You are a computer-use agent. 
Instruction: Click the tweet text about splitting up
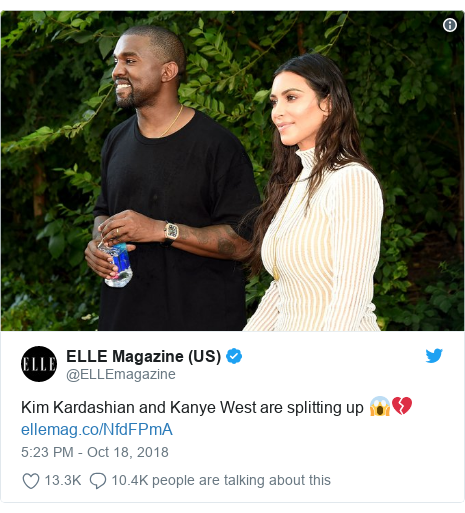pyautogui.click(x=192, y=407)
